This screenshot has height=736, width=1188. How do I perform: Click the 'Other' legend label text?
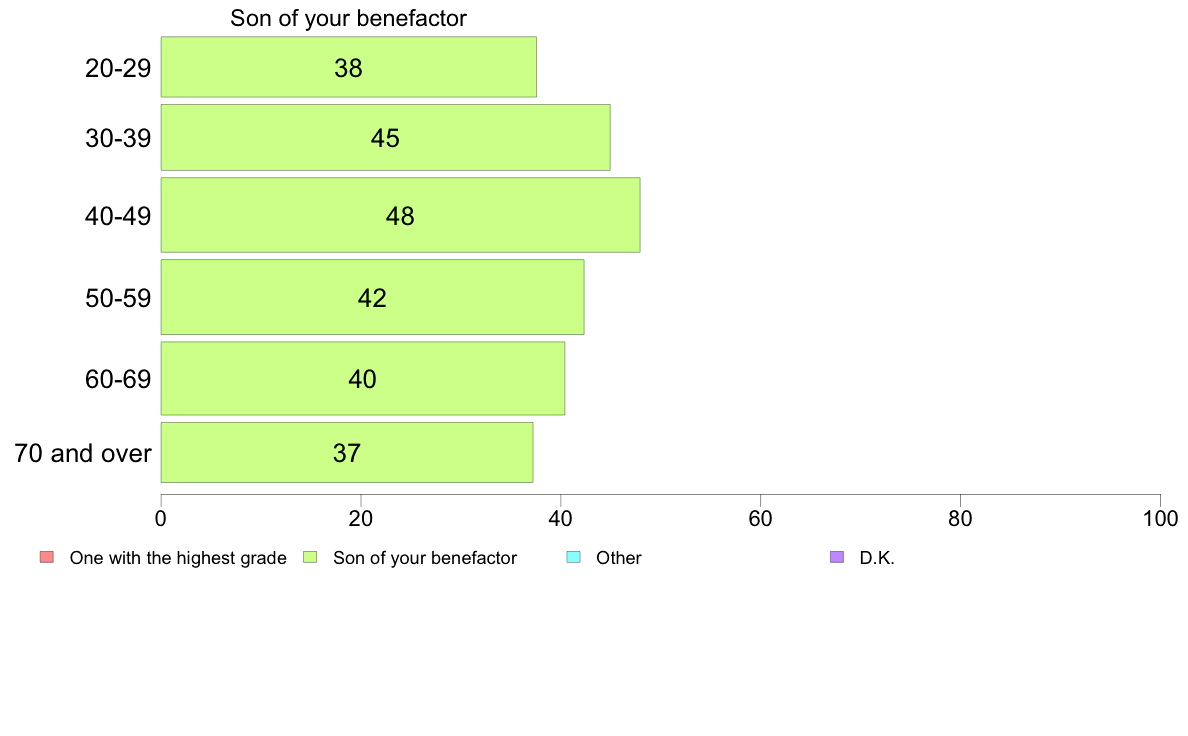click(x=619, y=558)
